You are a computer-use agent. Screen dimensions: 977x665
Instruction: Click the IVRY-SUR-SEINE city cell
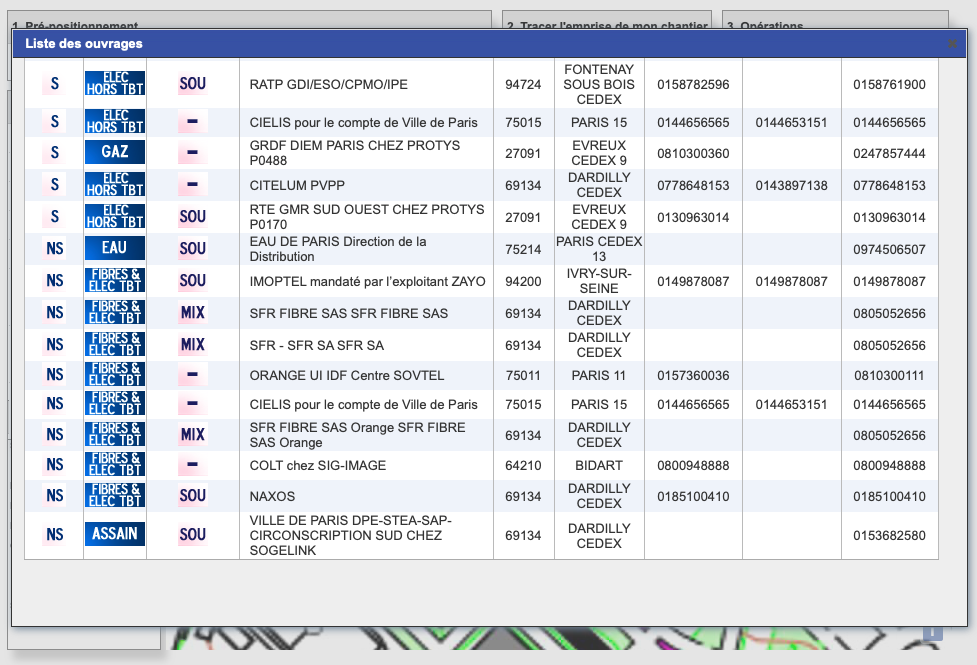coord(599,281)
